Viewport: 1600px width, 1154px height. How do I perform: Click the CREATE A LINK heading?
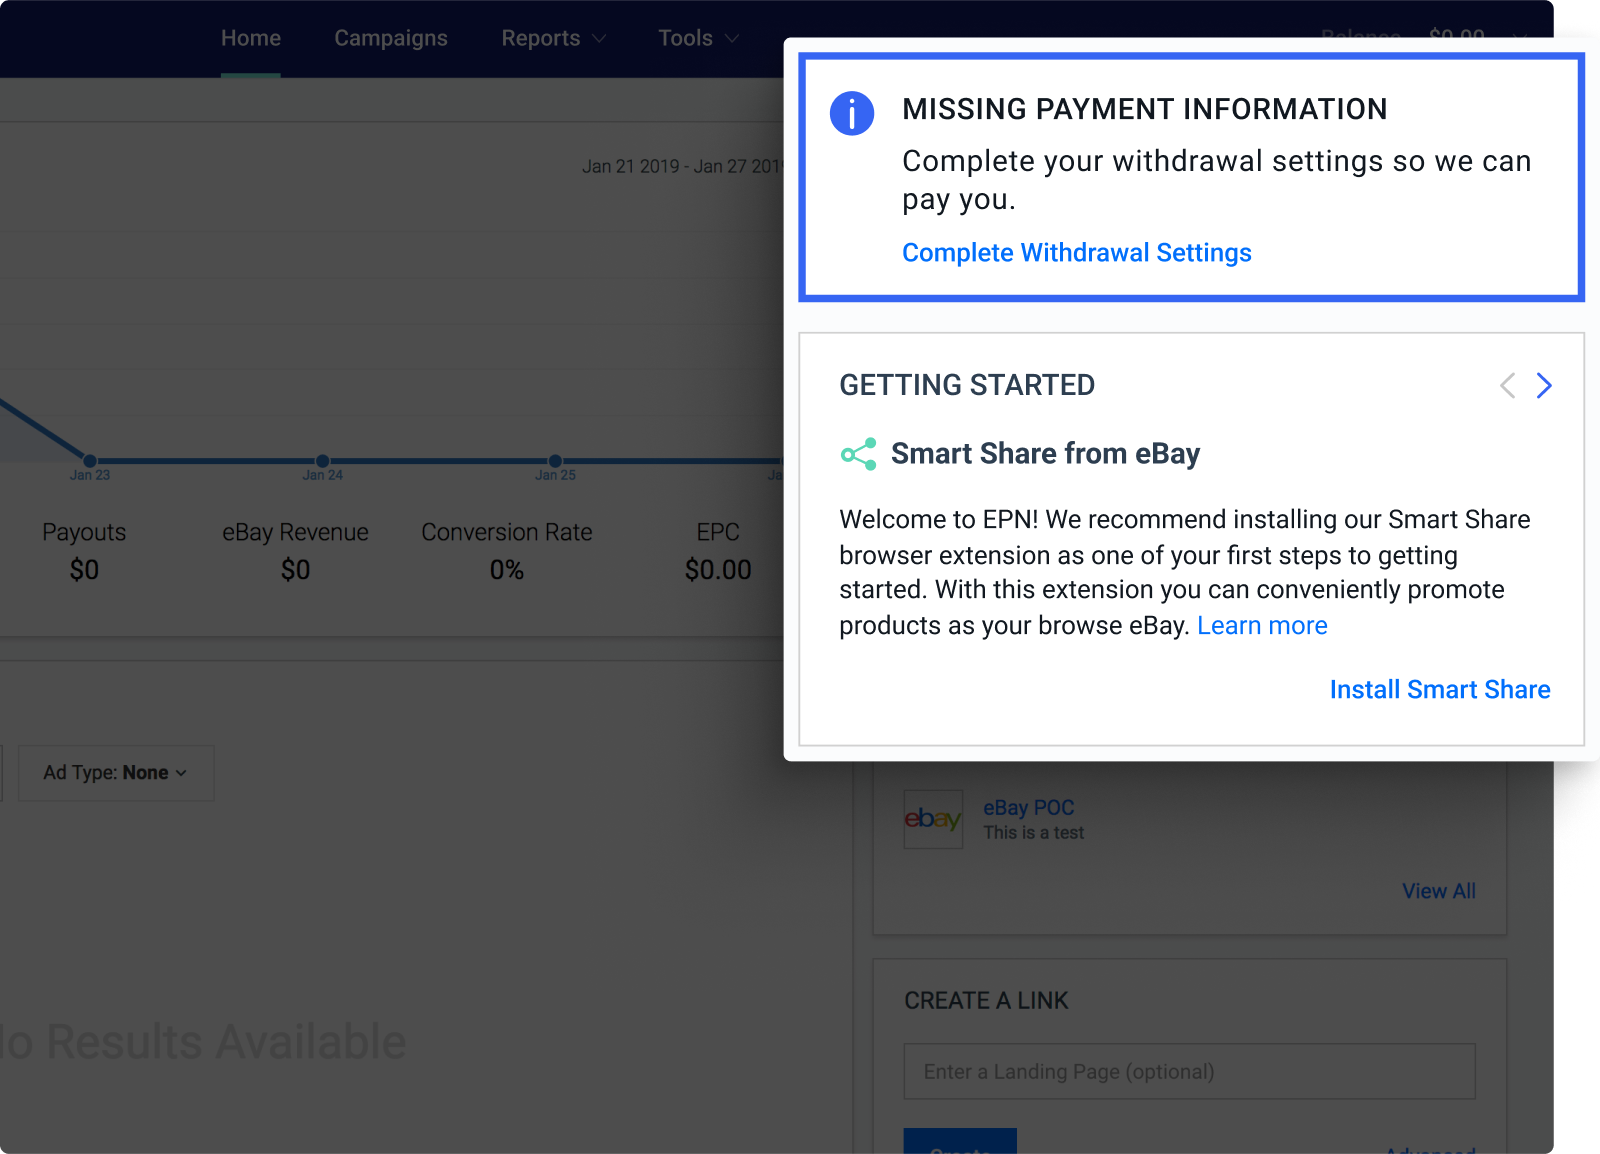click(x=986, y=1001)
